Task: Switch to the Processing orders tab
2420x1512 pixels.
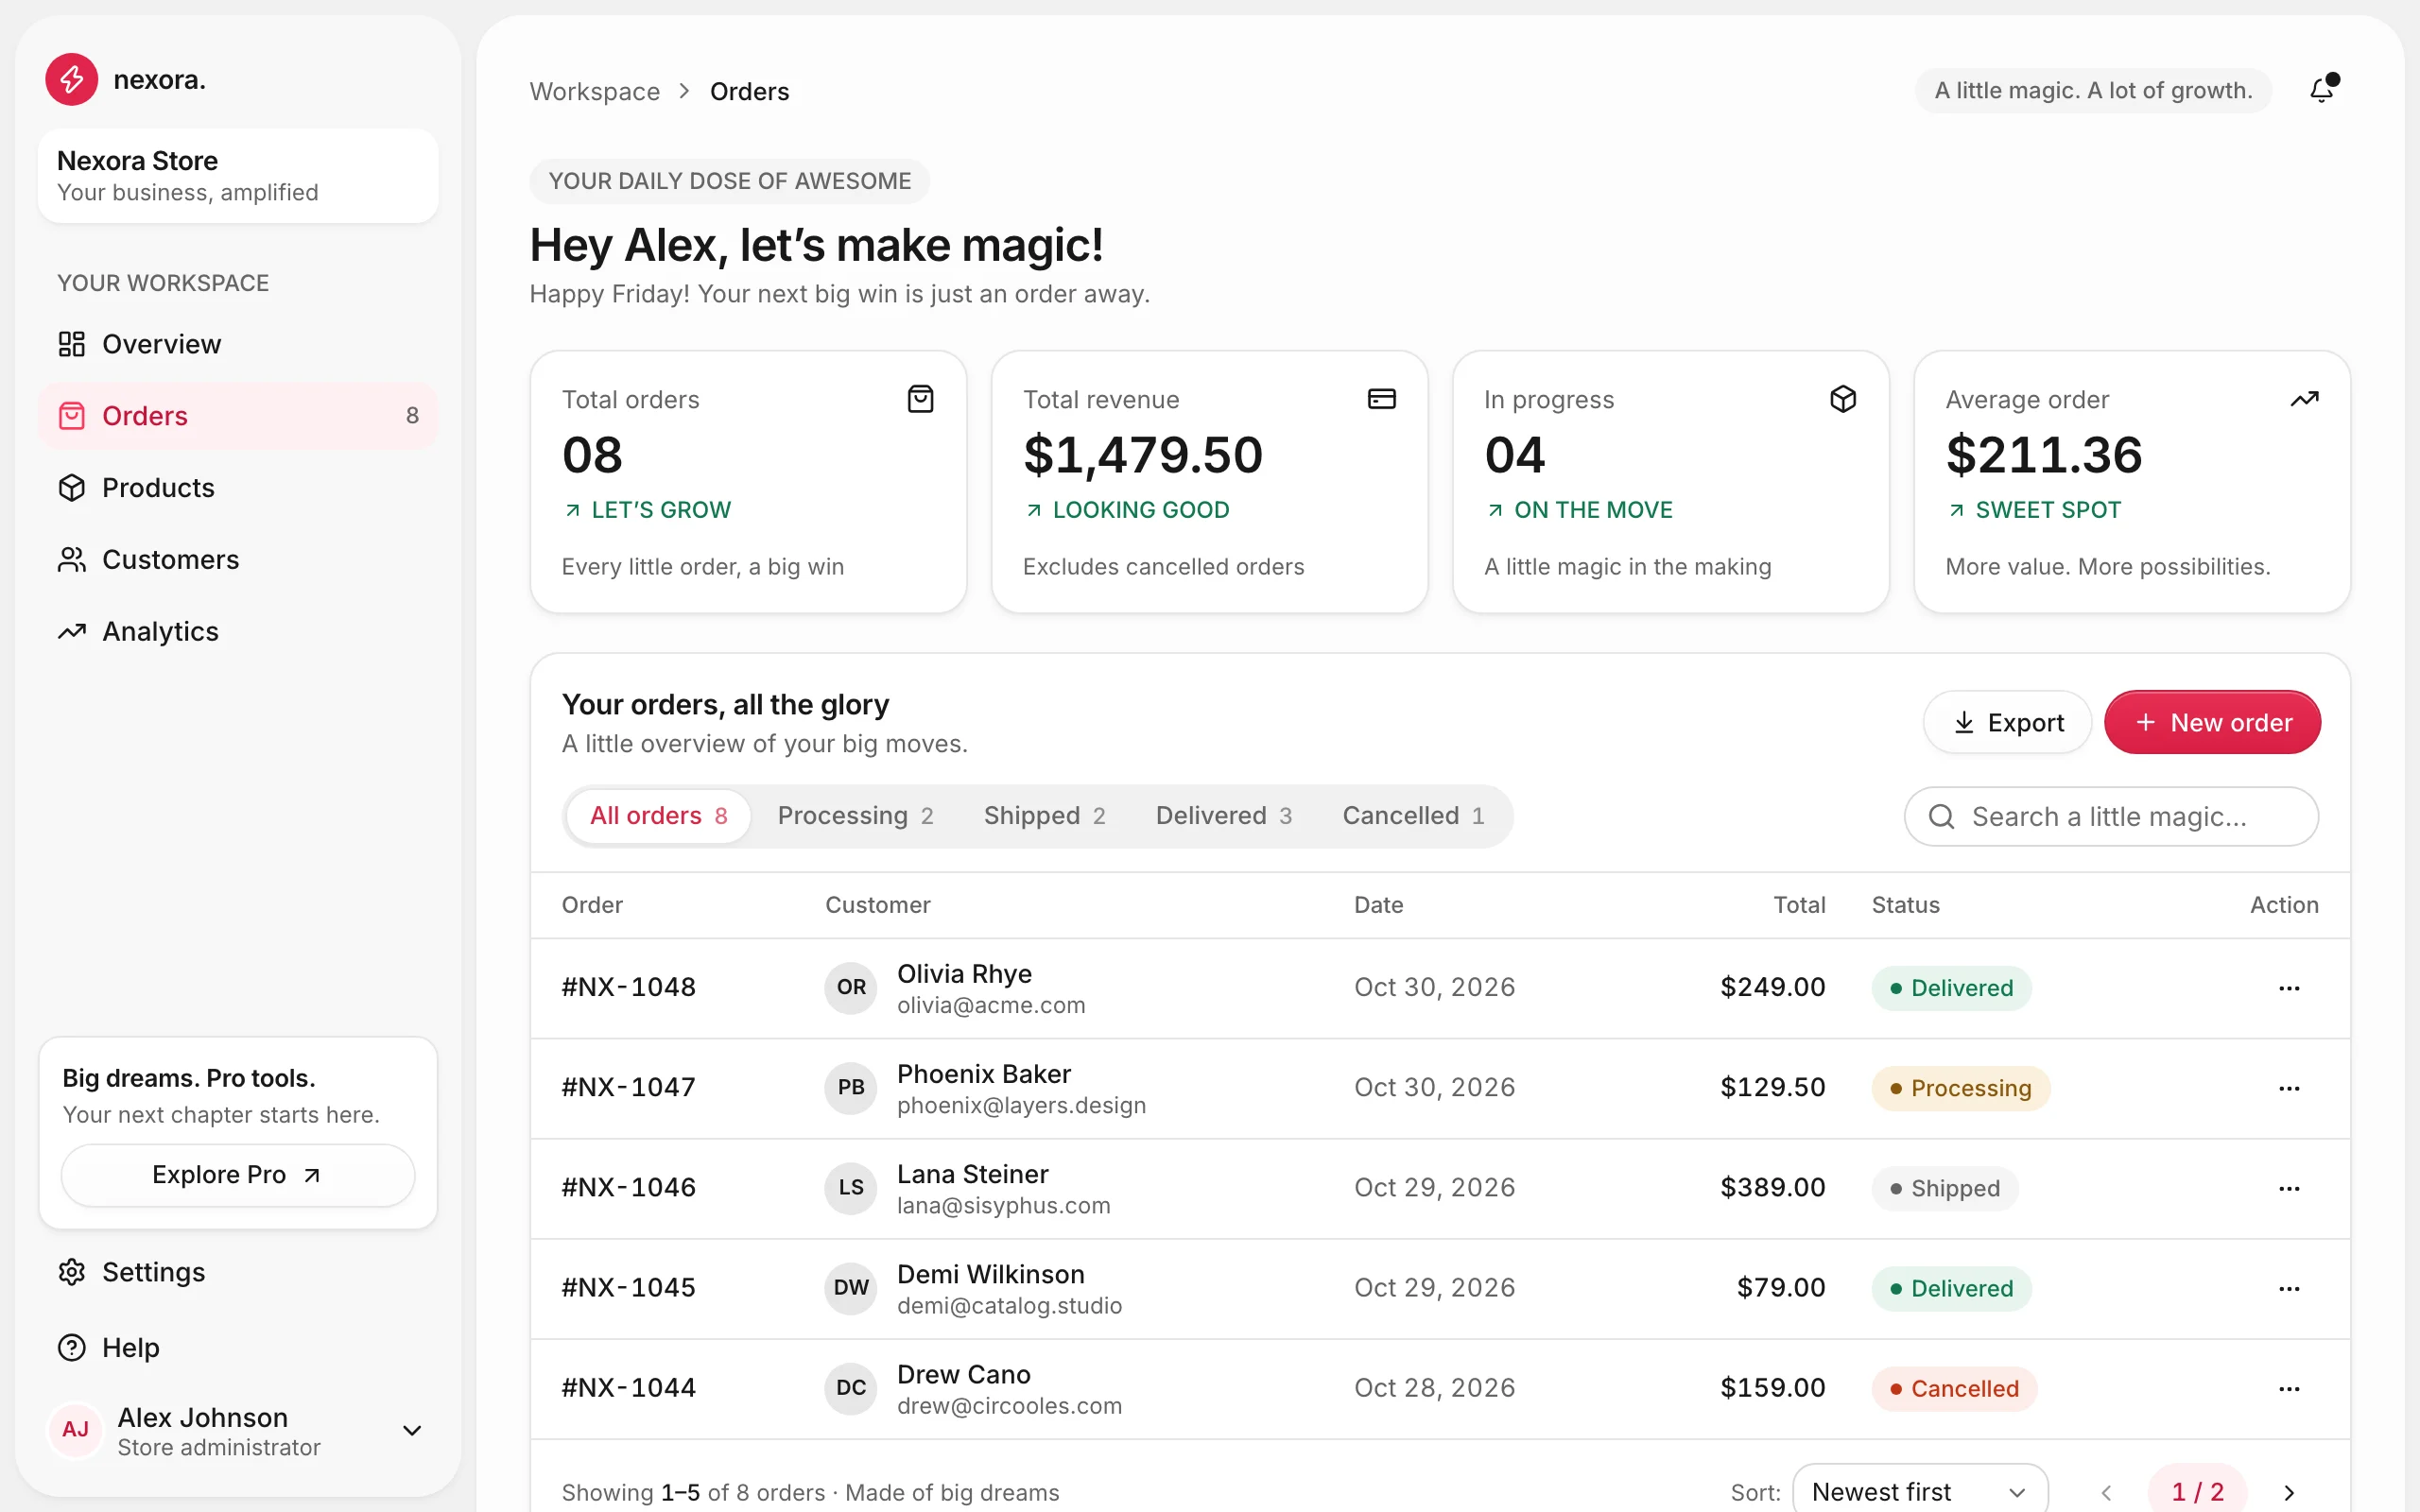Action: (x=855, y=816)
